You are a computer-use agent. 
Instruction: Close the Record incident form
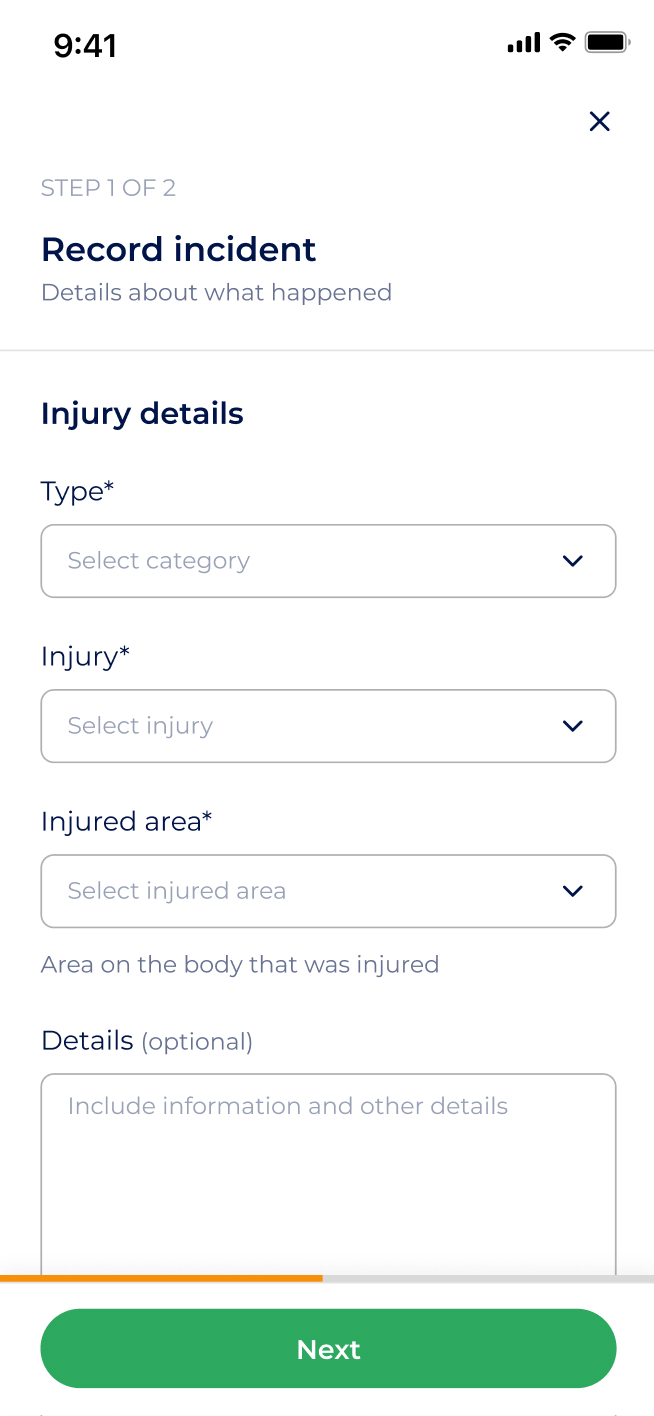coord(599,121)
